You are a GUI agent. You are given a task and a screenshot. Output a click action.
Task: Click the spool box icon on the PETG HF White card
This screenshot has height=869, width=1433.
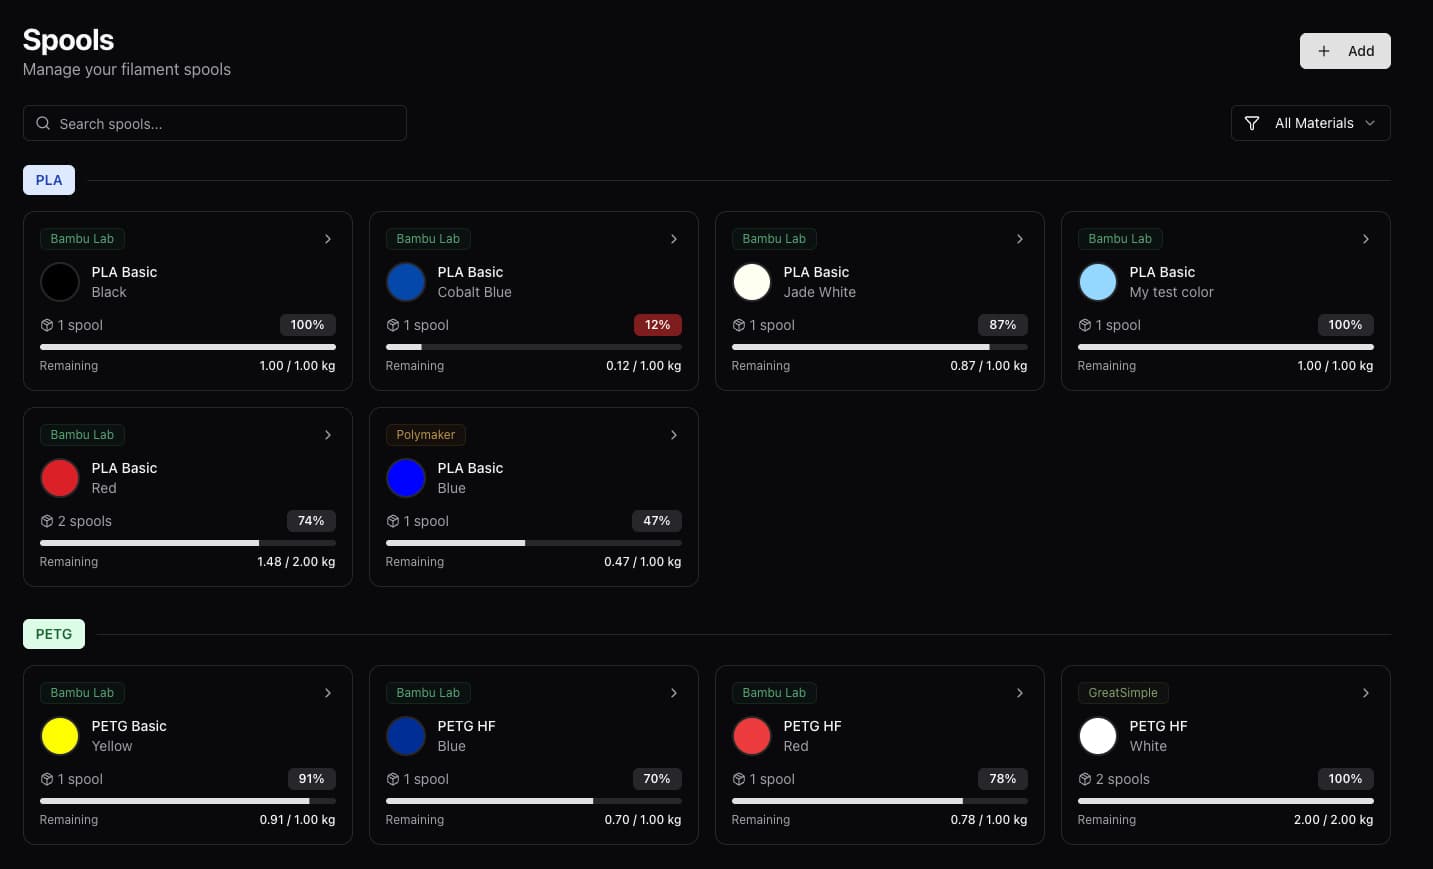point(1085,779)
